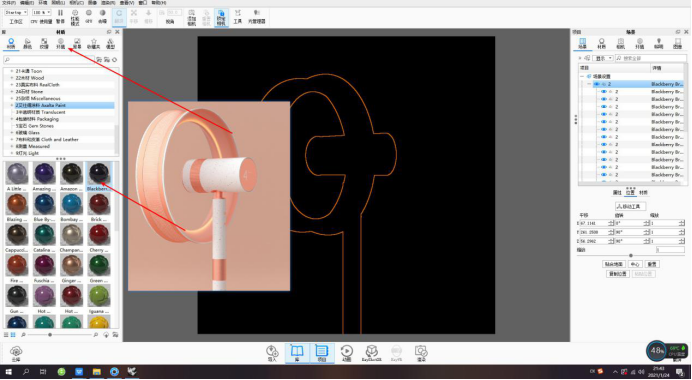692x380 pixels.
Task: Open the Light Manager (光管理器)
Action: (256, 16)
